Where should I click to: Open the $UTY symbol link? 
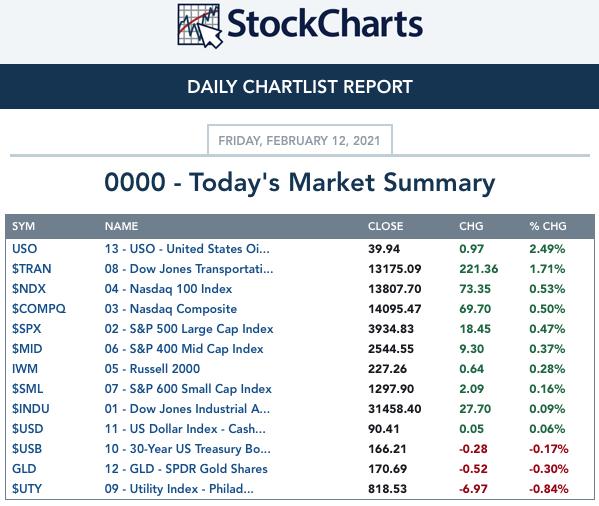click(x=26, y=488)
